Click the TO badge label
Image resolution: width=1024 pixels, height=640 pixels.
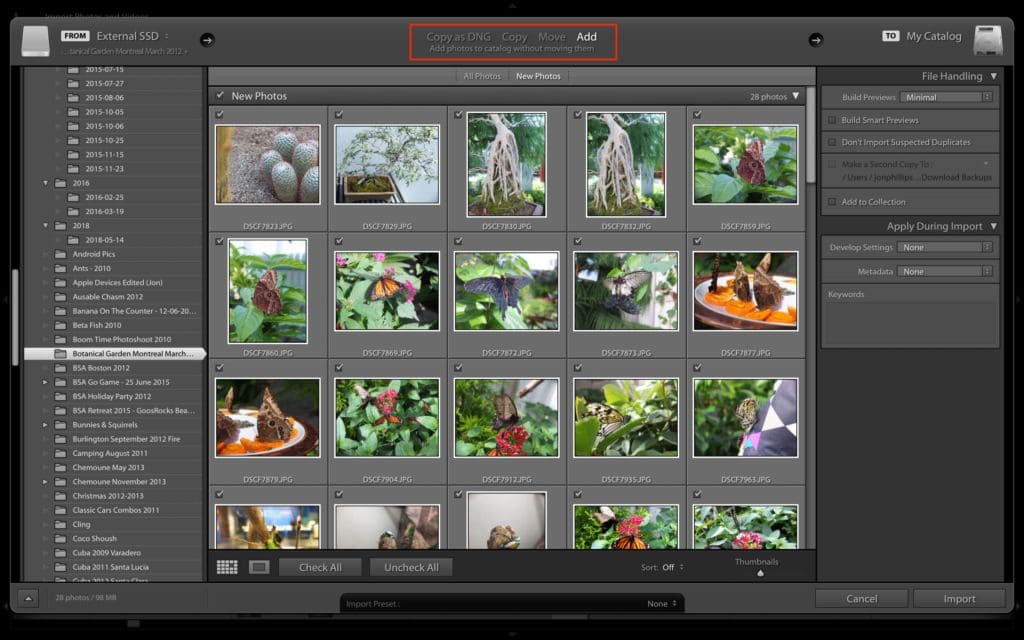coord(891,36)
